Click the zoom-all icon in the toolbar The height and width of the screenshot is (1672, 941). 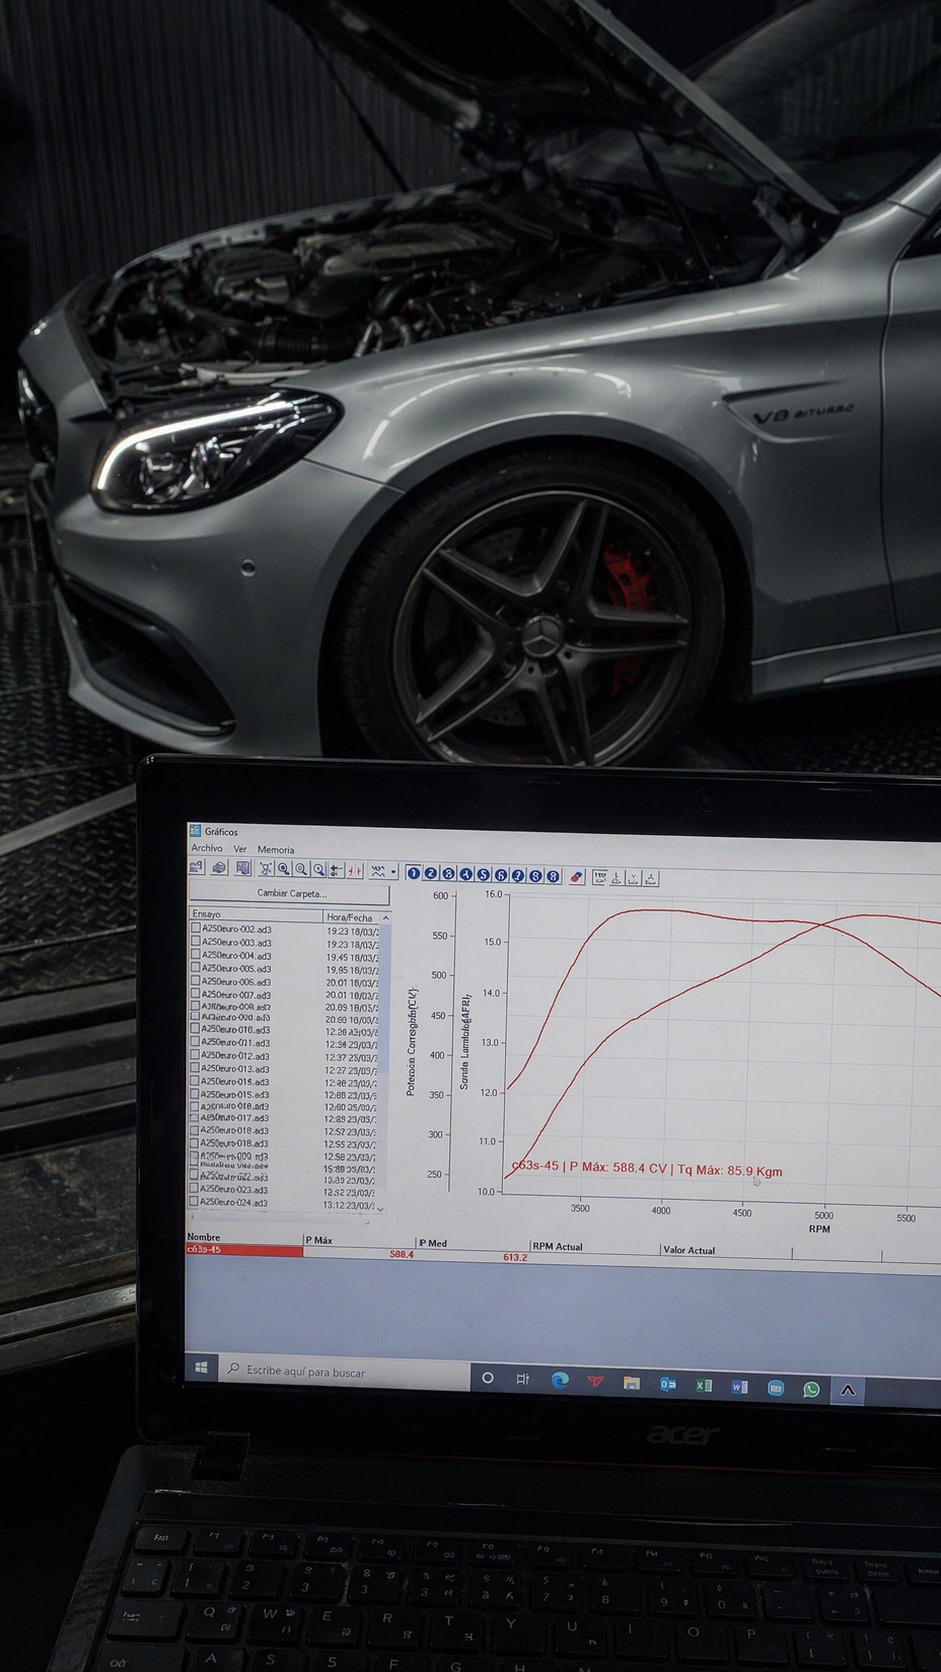pos(266,869)
